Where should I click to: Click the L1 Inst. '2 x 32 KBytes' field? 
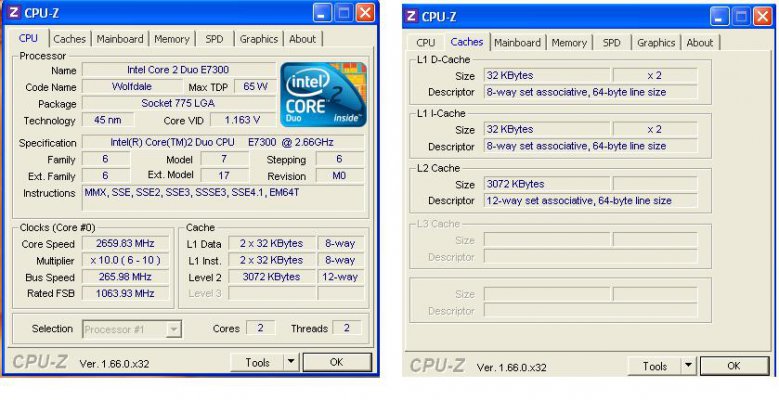(x=271, y=260)
